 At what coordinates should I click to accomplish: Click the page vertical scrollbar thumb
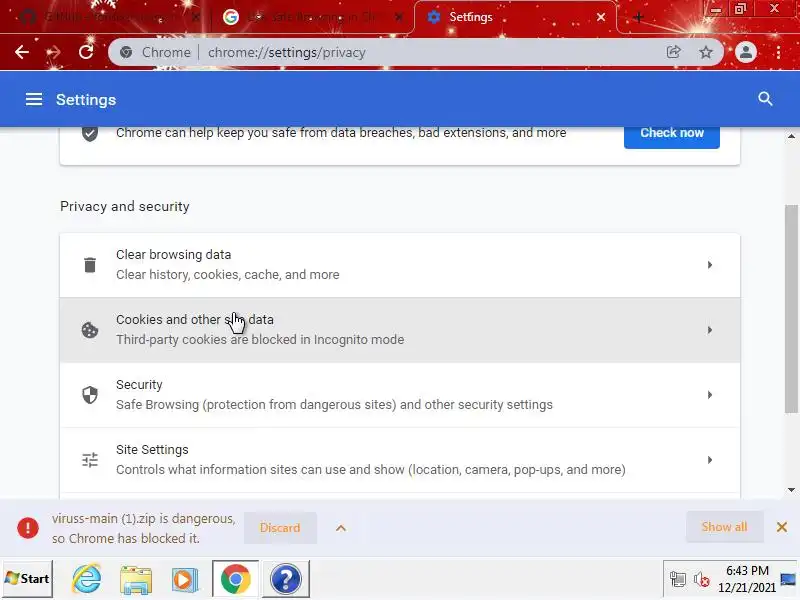791,309
